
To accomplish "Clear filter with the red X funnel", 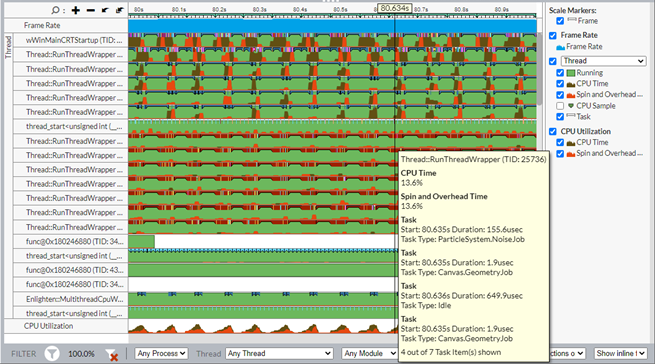I will [112, 355].
